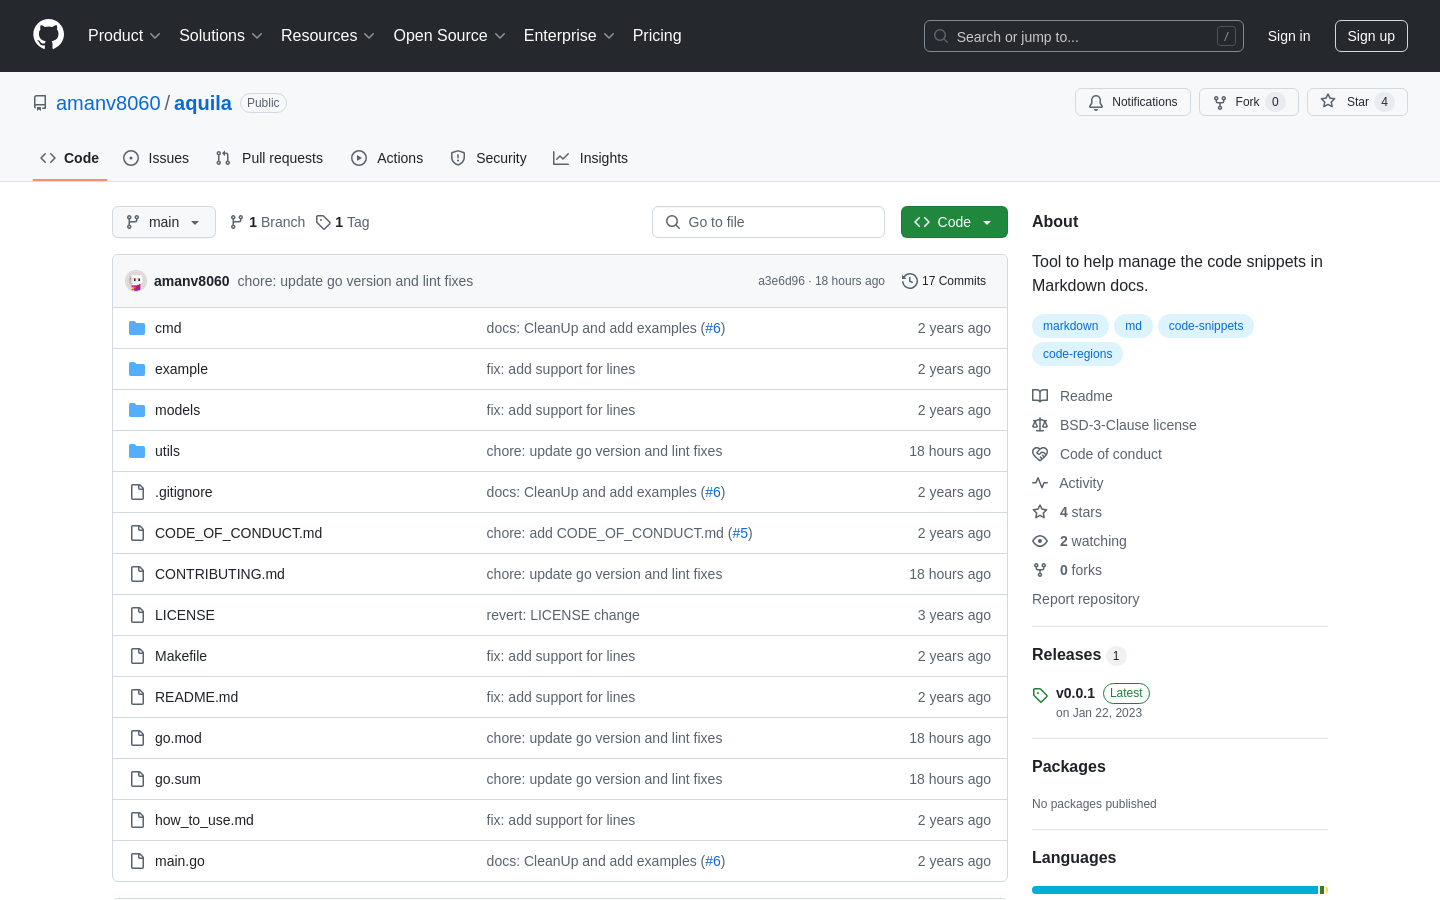
Task: Click amanv8060's avatar in commit bar
Action: (136, 281)
